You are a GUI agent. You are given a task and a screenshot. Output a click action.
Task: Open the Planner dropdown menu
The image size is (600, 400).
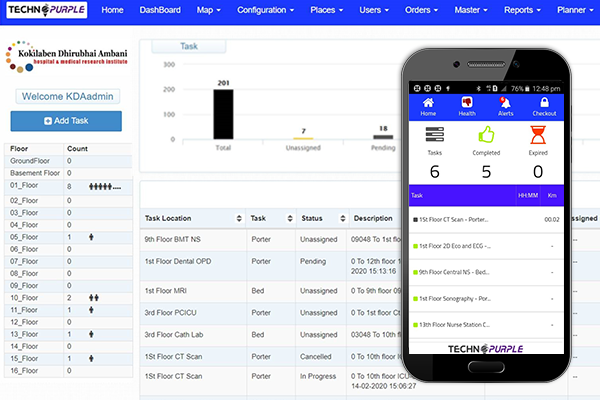coord(575,10)
